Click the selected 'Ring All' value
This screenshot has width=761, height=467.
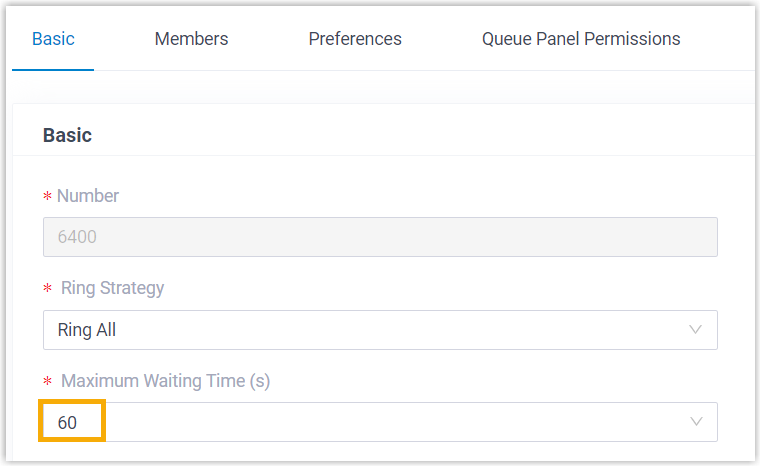pyautogui.click(x=87, y=330)
